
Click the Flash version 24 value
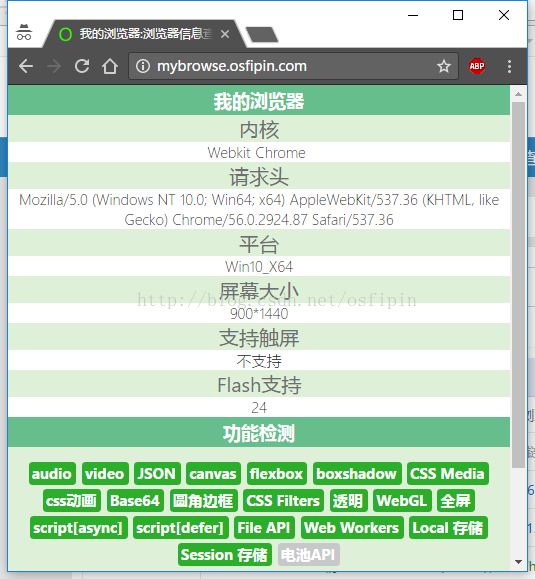pos(259,408)
